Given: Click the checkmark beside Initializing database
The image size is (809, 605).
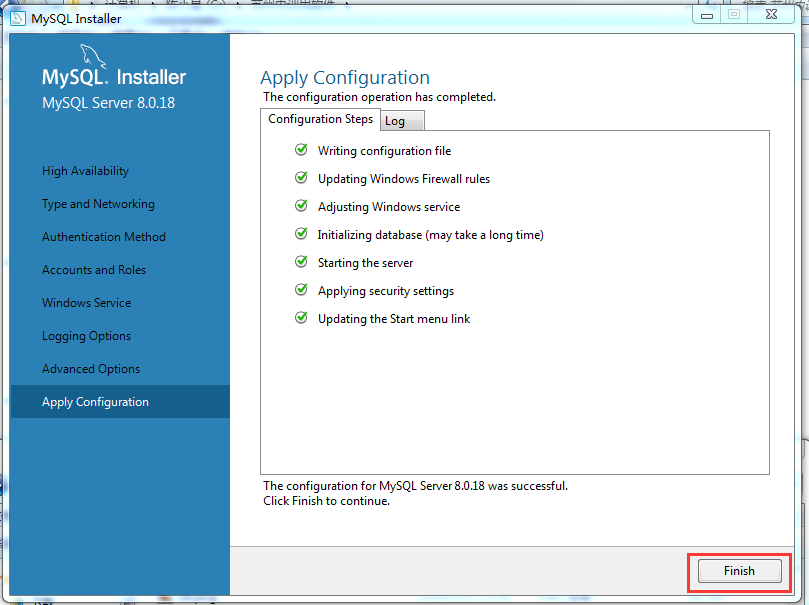Looking at the screenshot, I should (x=301, y=234).
